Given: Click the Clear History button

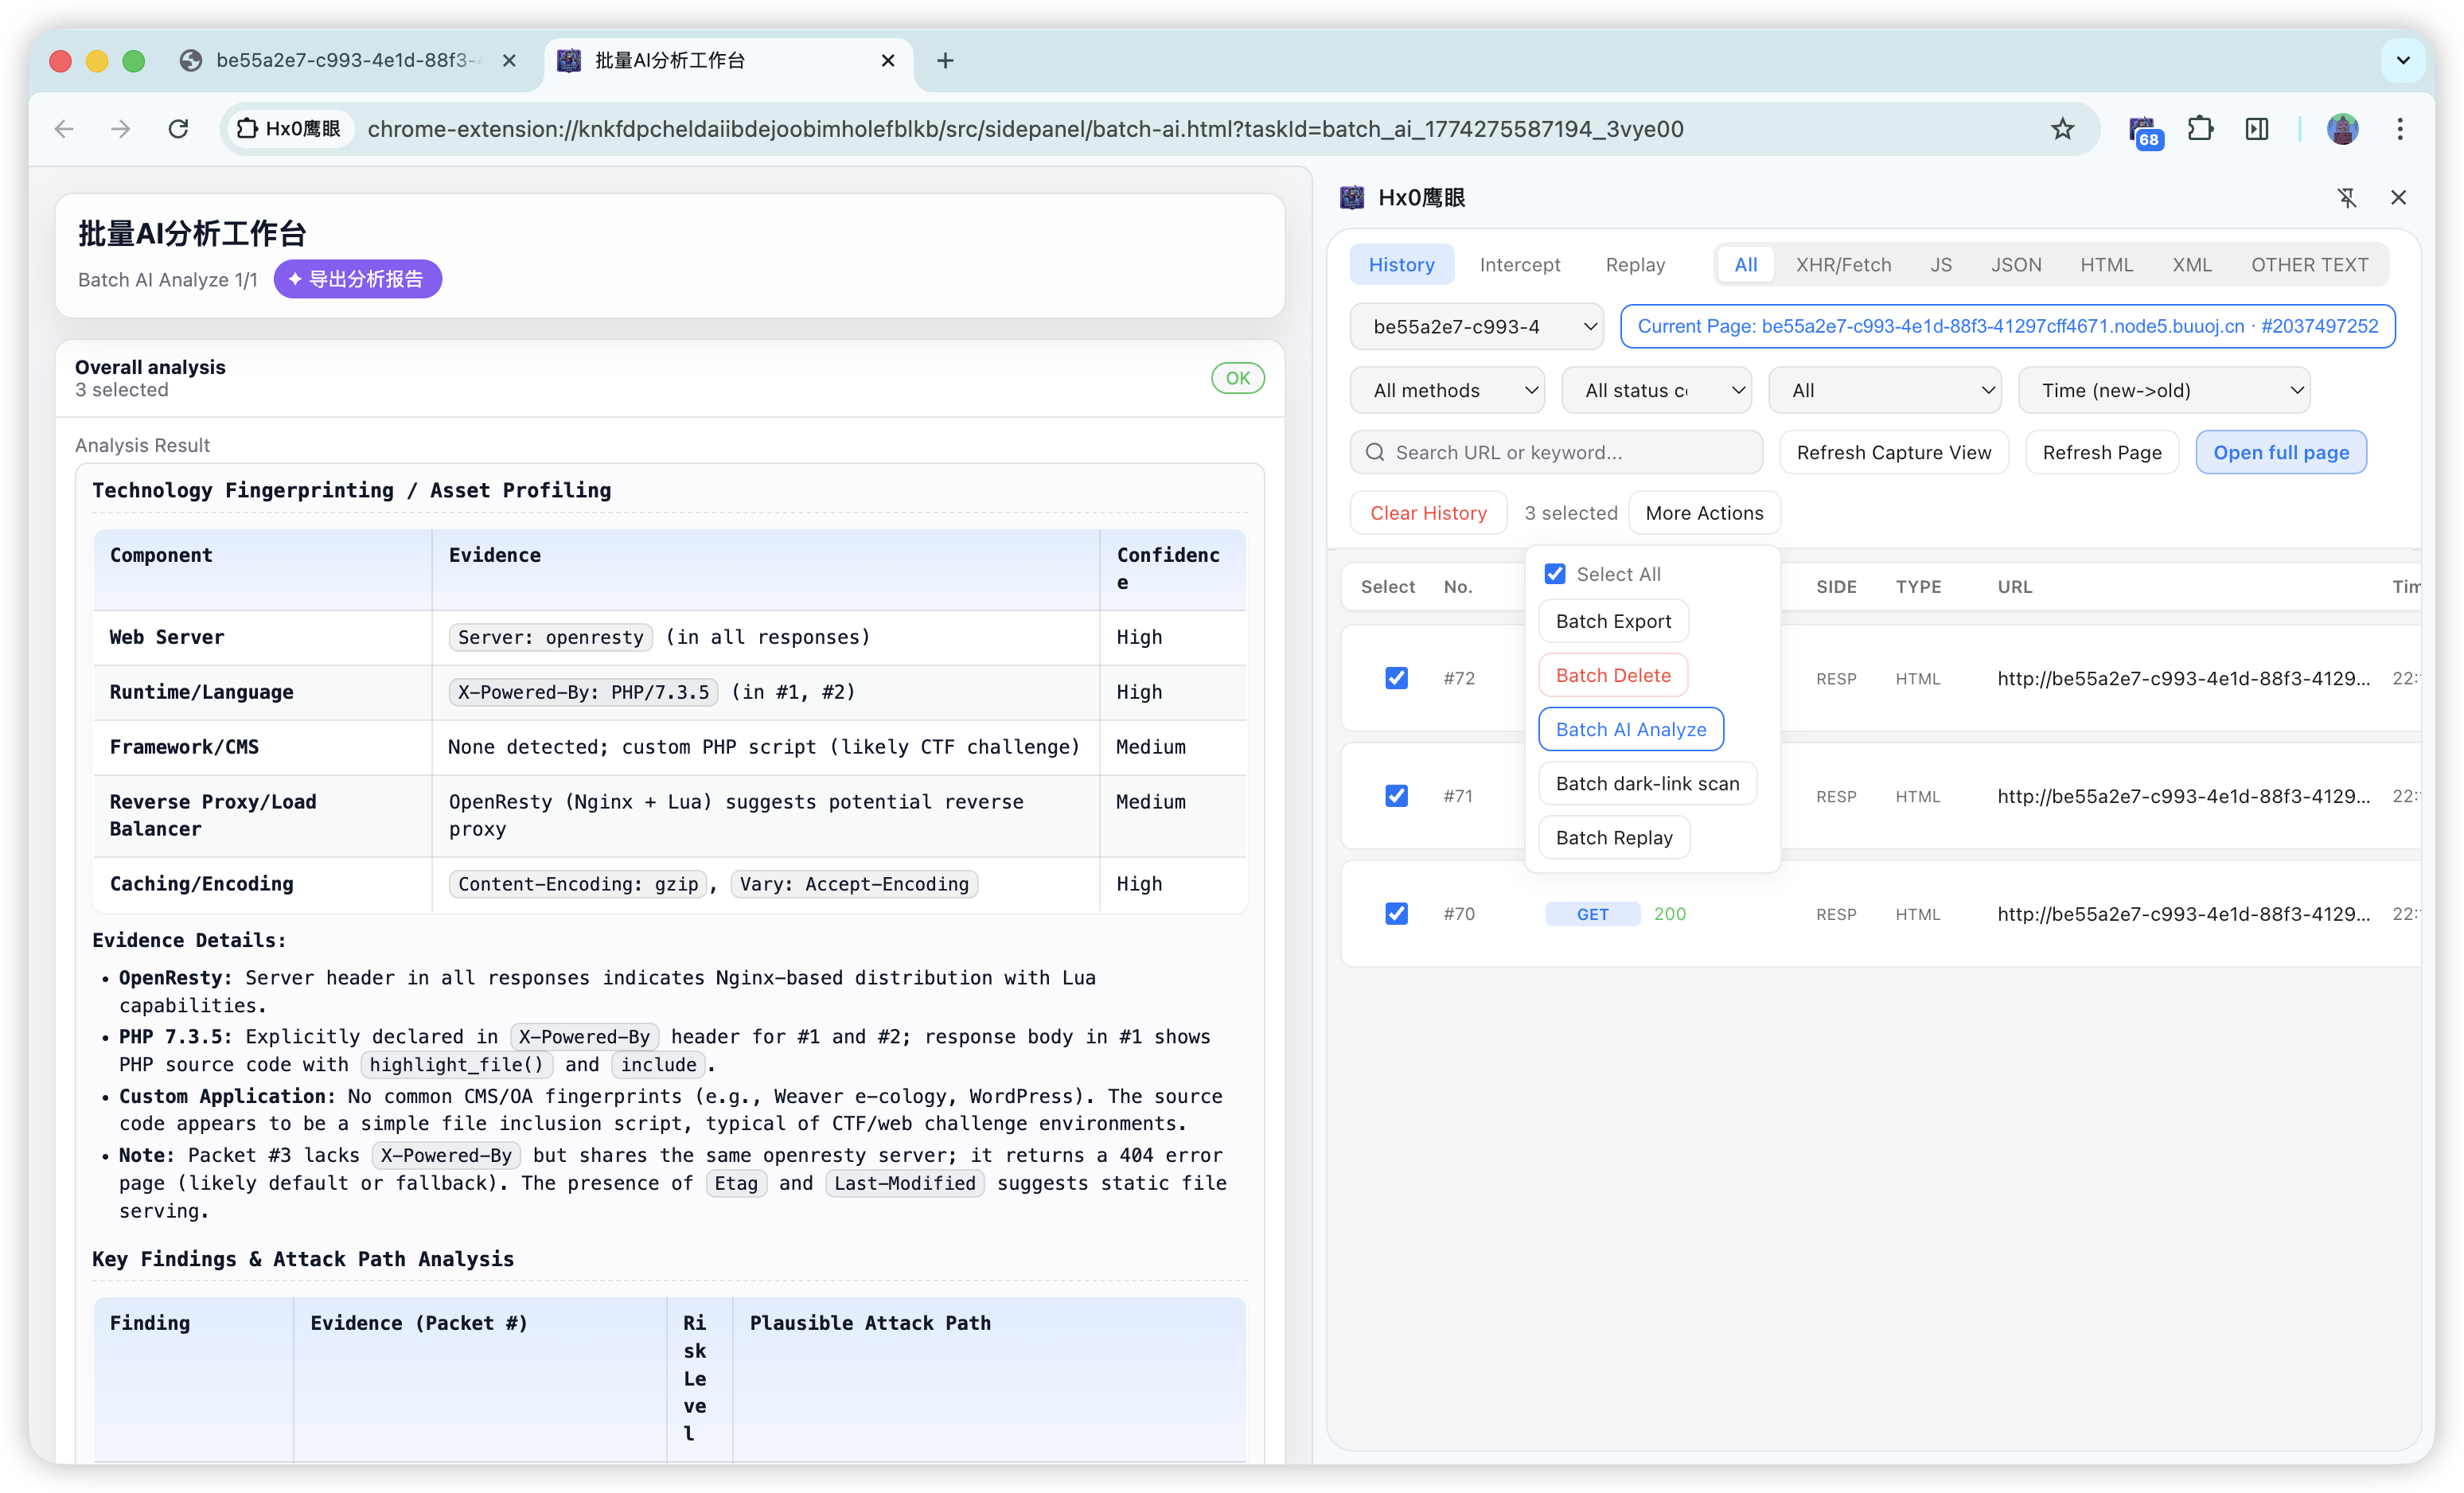Looking at the screenshot, I should pos(1428,513).
